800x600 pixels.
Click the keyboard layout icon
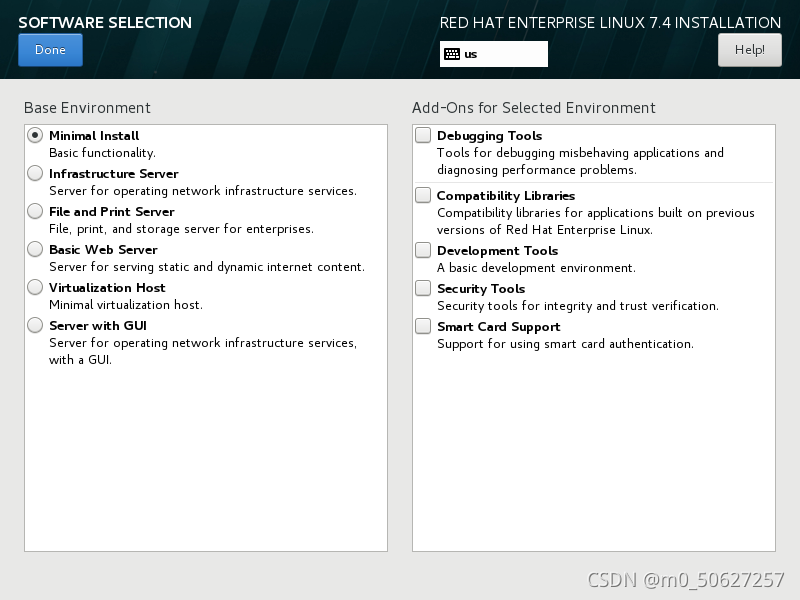pyautogui.click(x=452, y=54)
